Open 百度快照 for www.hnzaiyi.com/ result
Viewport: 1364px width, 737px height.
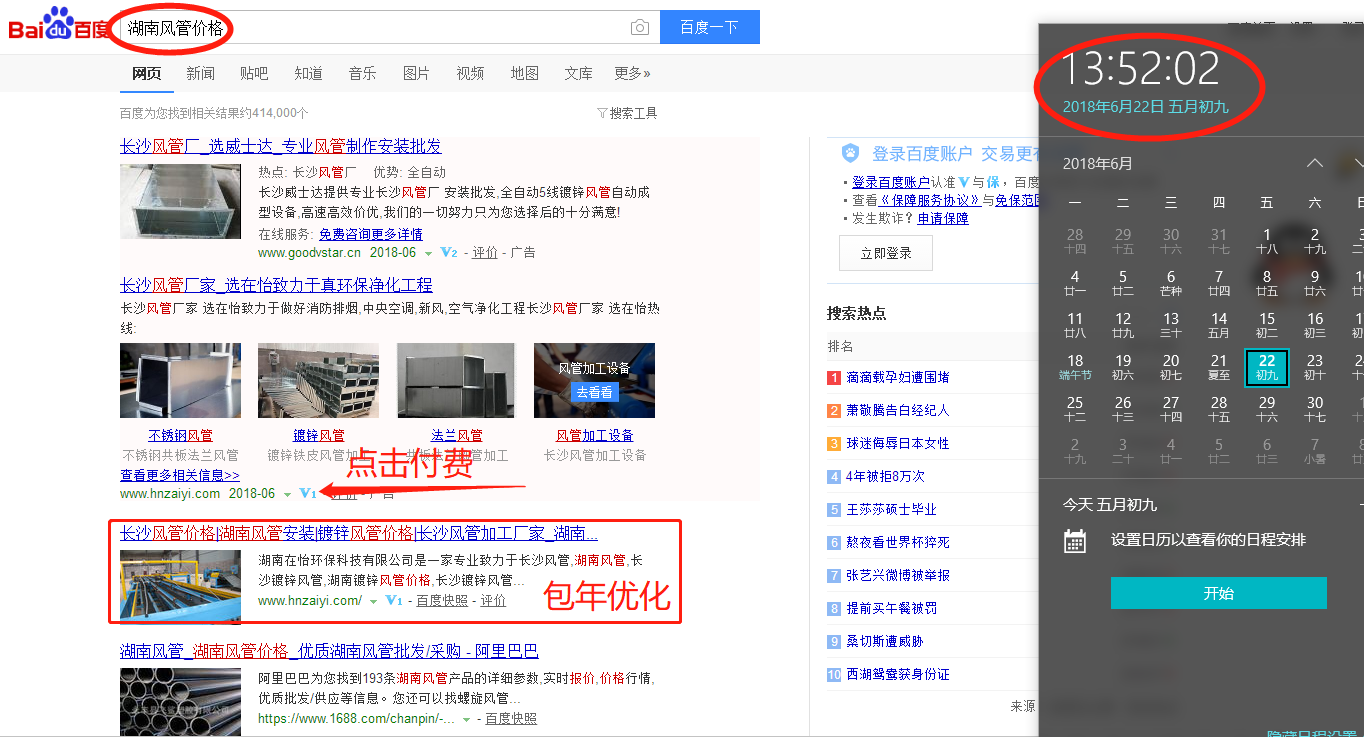[442, 601]
